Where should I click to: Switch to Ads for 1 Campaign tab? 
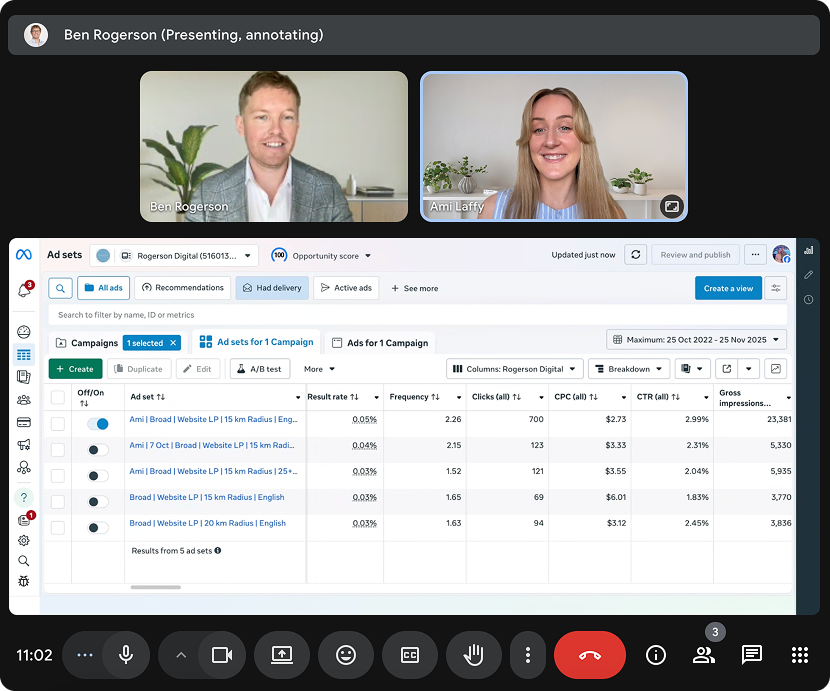coord(380,343)
